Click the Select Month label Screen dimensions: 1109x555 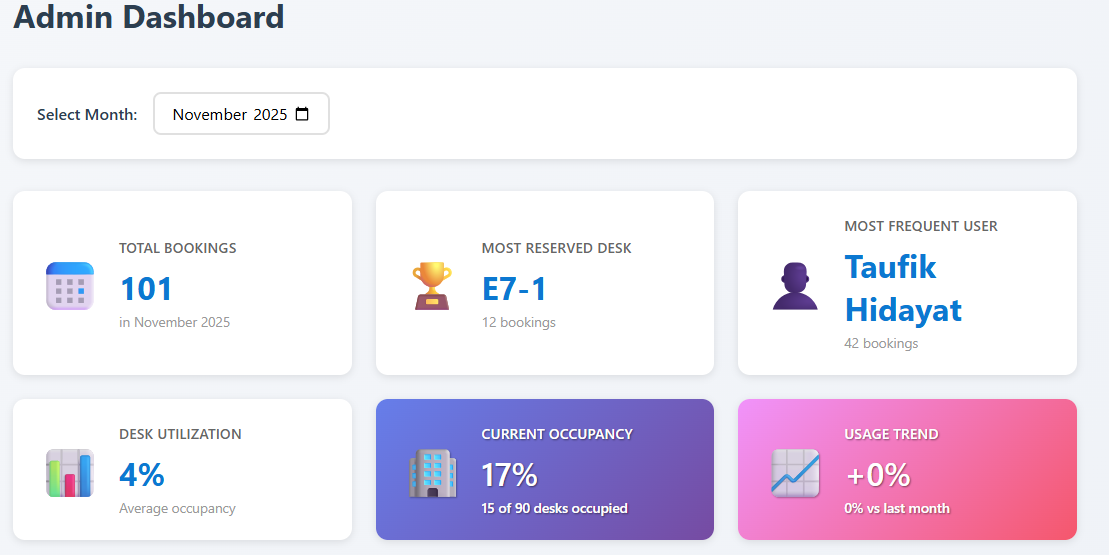(87, 115)
